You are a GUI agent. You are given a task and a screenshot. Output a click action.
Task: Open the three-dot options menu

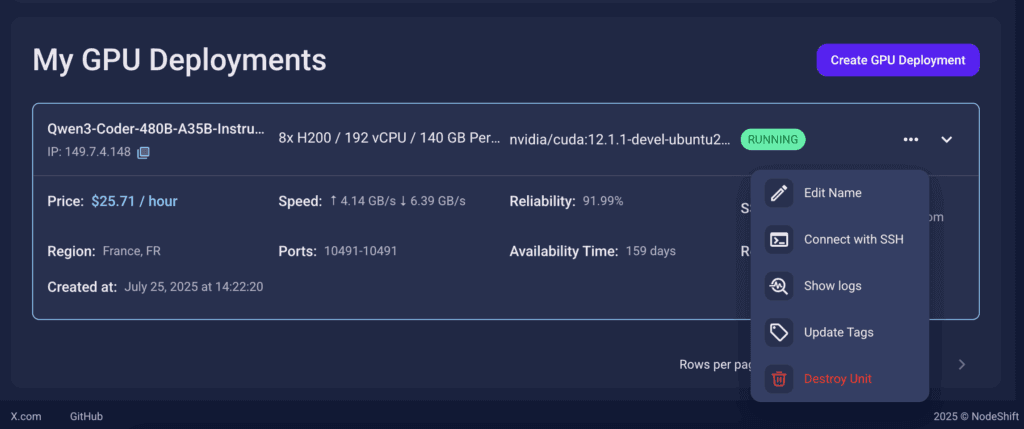point(910,139)
